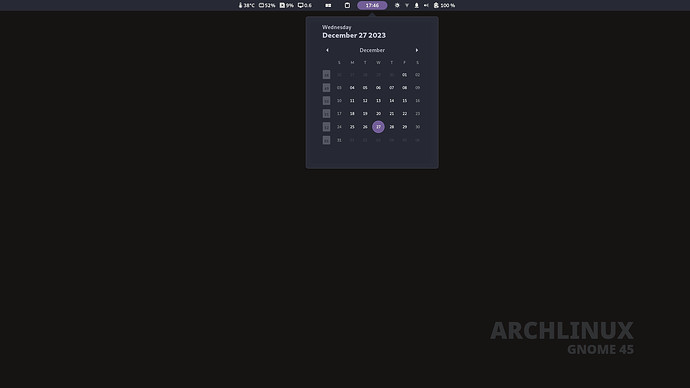Screen dimensions: 690x388
Task: Select day 08 in the calendar
Action: [x=404, y=88]
